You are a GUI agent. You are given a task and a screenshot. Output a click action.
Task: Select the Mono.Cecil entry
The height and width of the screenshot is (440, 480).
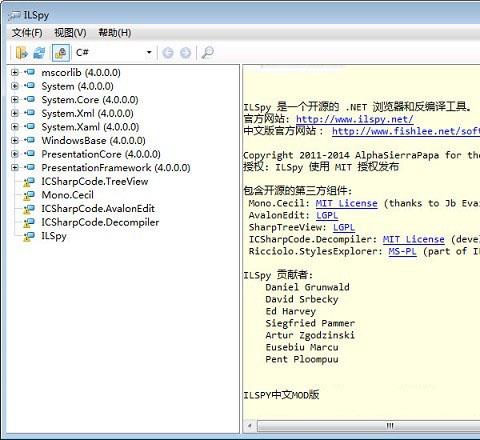coord(68,195)
